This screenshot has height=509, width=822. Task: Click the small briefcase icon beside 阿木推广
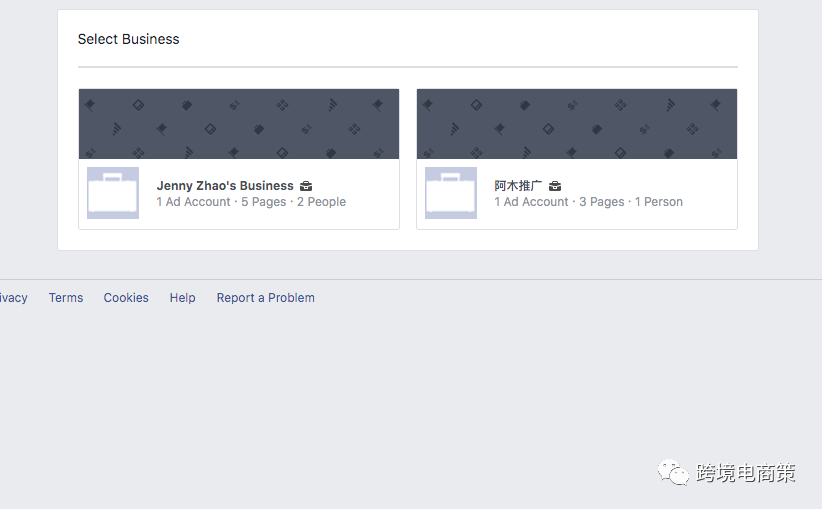coord(555,186)
